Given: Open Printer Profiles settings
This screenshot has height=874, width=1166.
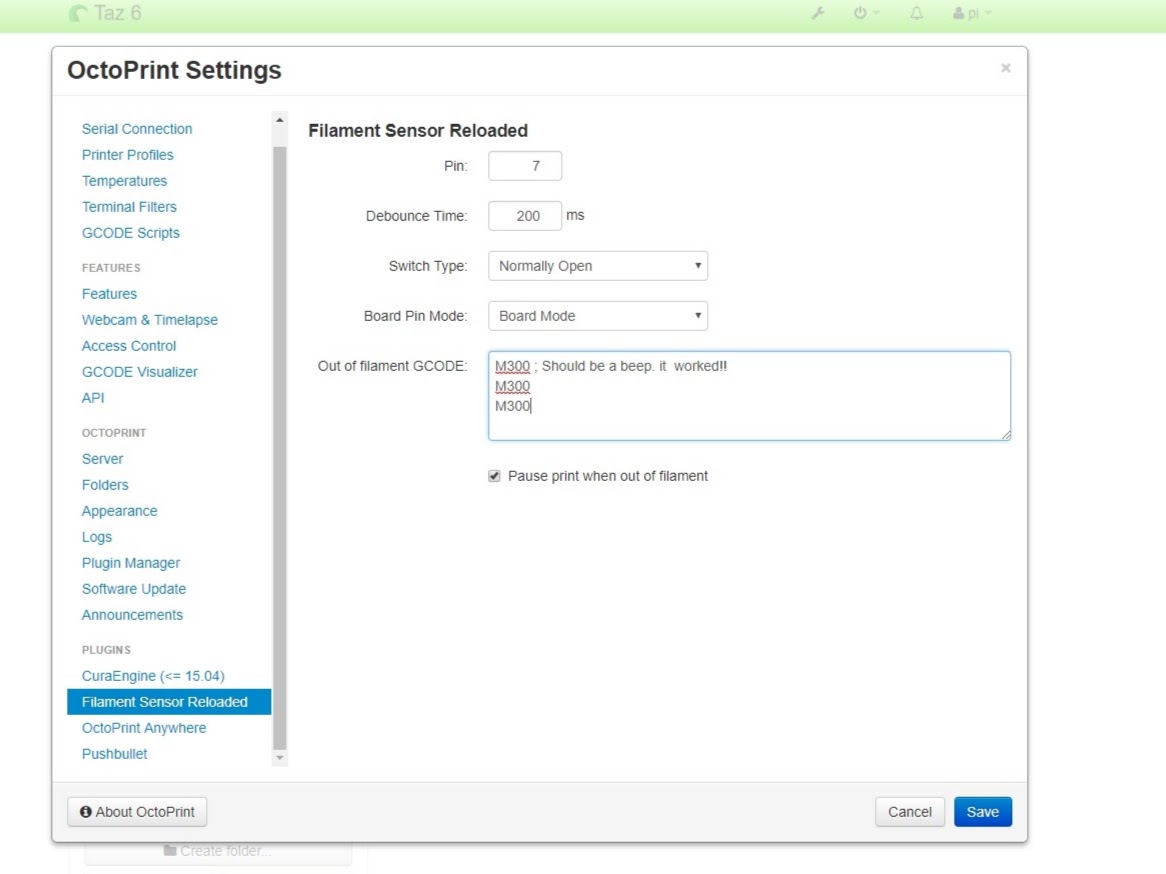Looking at the screenshot, I should click(x=127, y=155).
